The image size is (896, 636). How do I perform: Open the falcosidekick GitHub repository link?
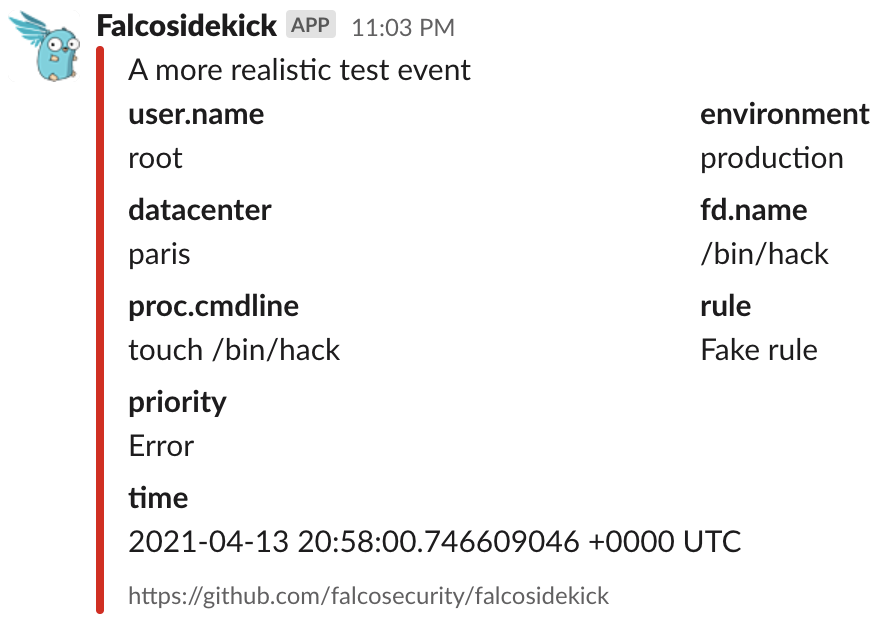point(367,595)
